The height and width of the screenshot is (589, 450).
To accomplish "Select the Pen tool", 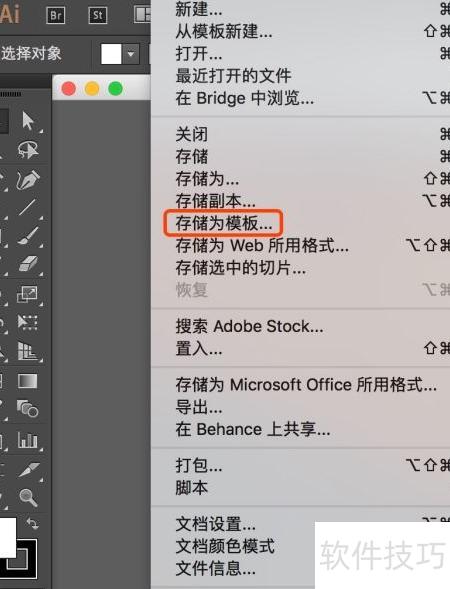I will [x=28, y=179].
